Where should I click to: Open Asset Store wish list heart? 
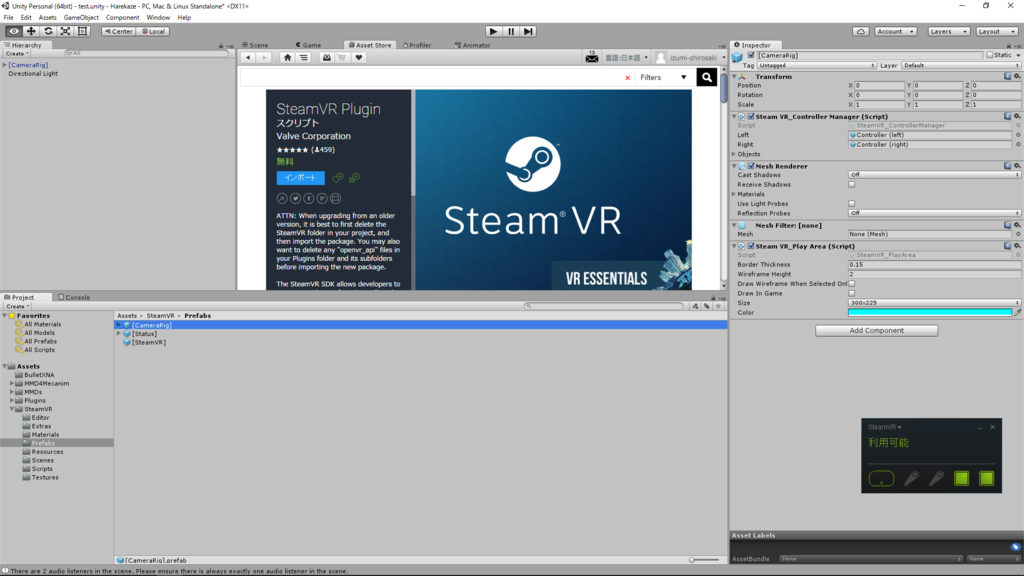tap(359, 57)
